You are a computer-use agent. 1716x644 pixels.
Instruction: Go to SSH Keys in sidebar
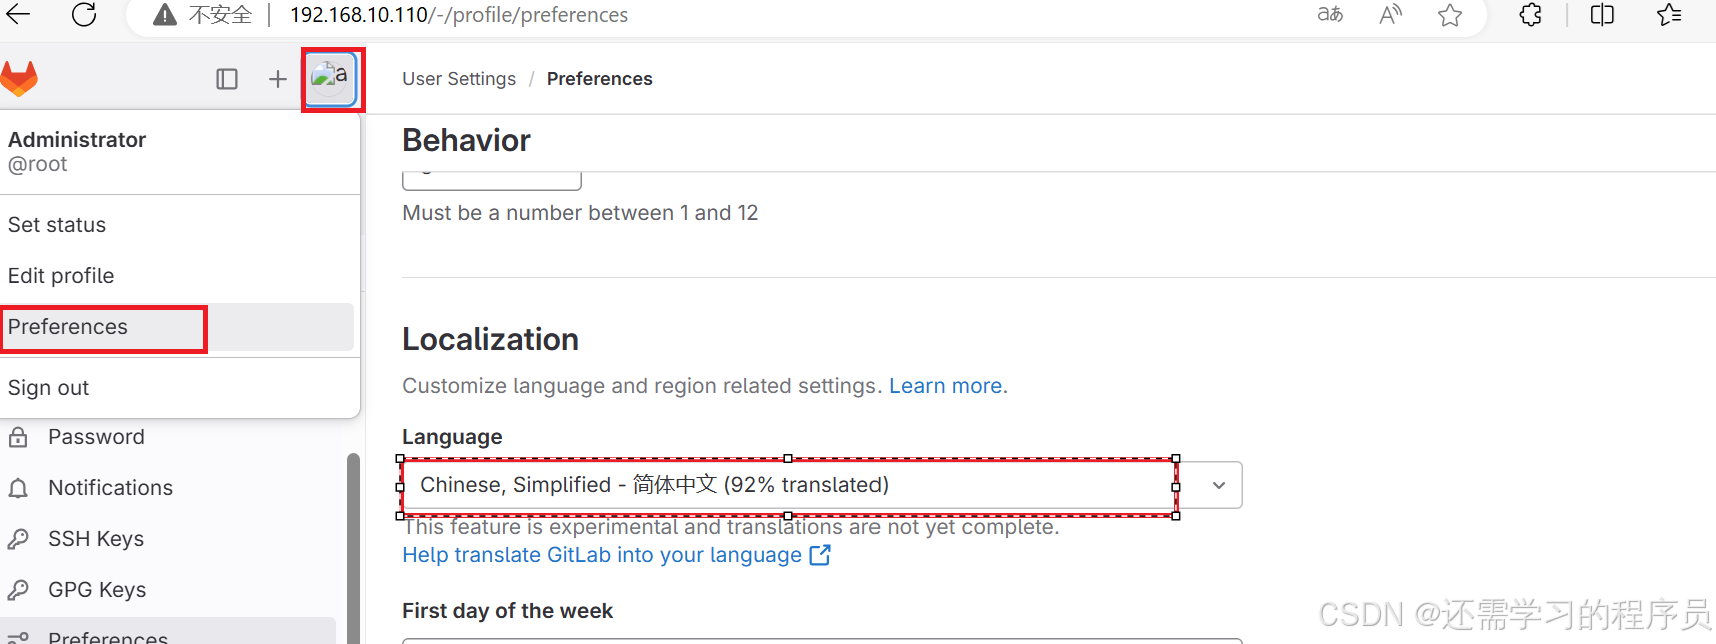coord(96,539)
